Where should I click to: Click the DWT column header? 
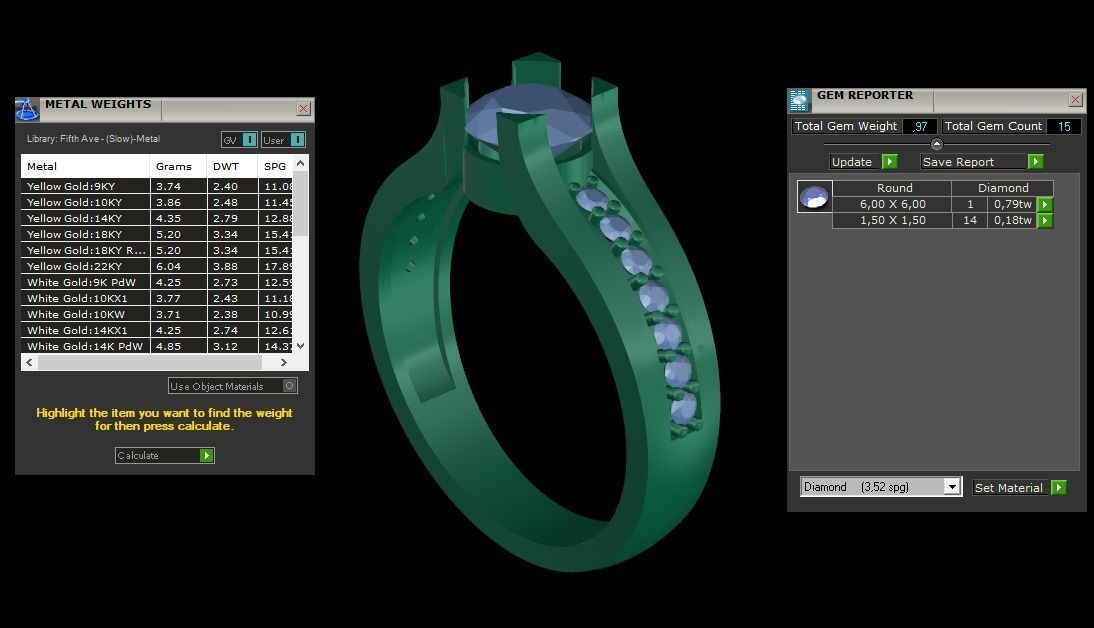click(x=232, y=166)
